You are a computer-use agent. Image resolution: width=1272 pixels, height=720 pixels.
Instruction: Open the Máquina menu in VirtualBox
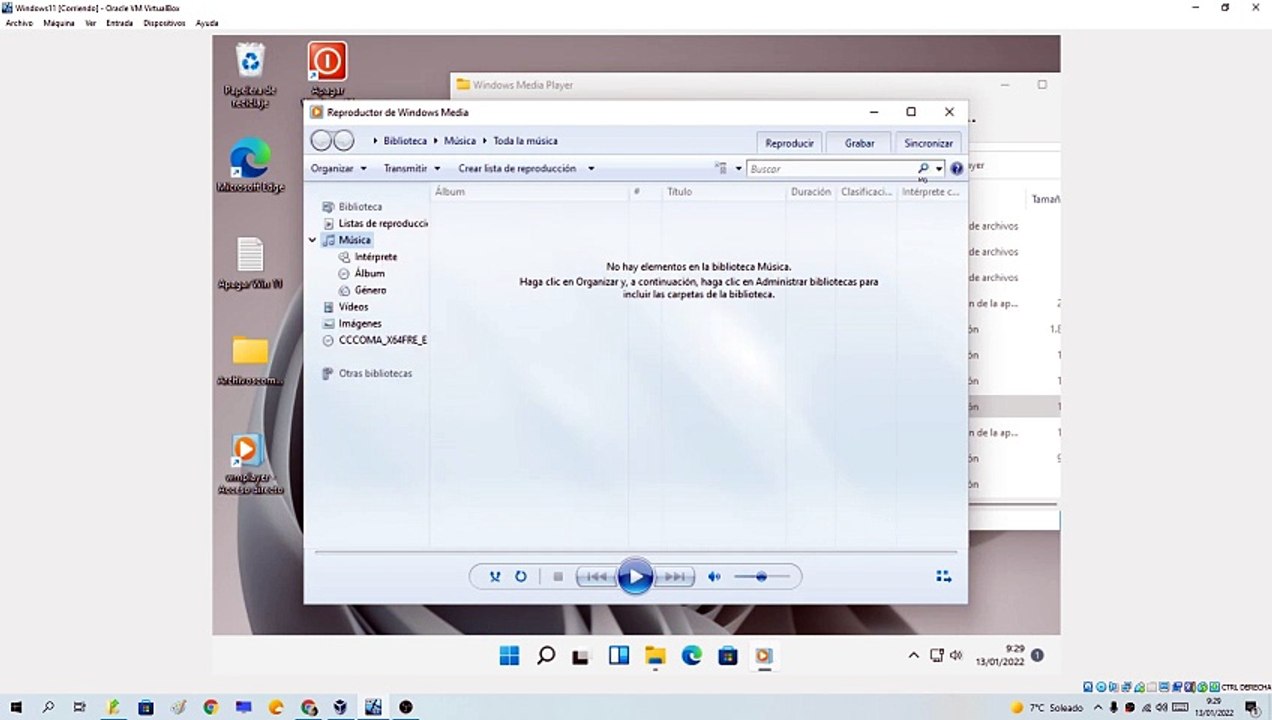coord(58,23)
